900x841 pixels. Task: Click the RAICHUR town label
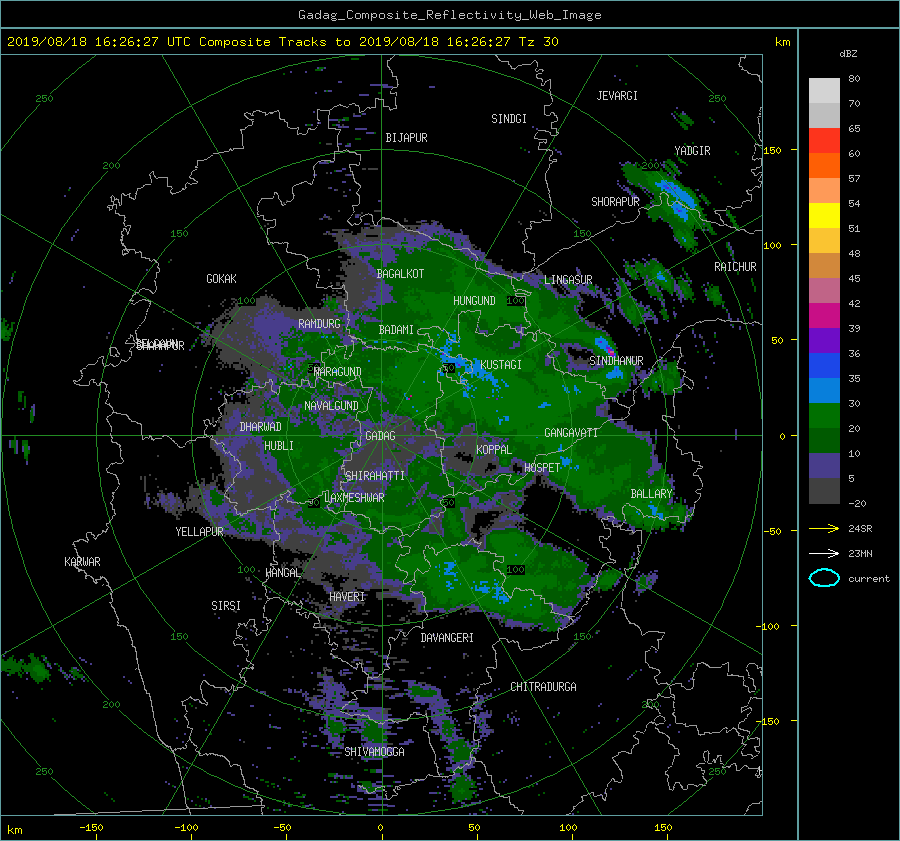pyautogui.click(x=735, y=267)
